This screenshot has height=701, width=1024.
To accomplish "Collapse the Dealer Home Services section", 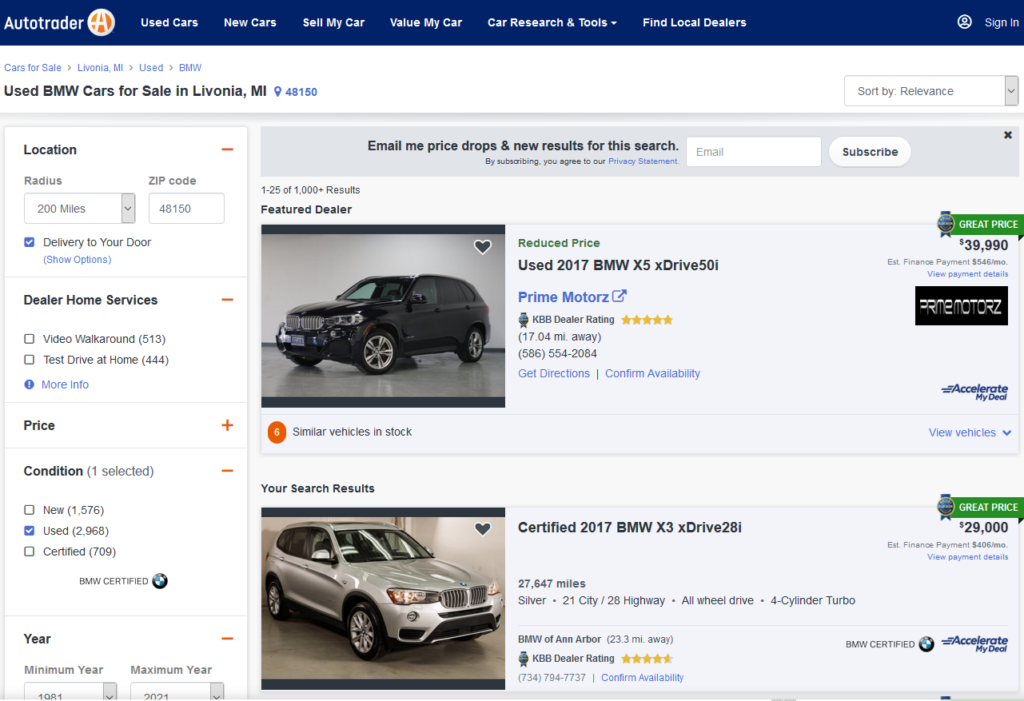I will point(227,300).
